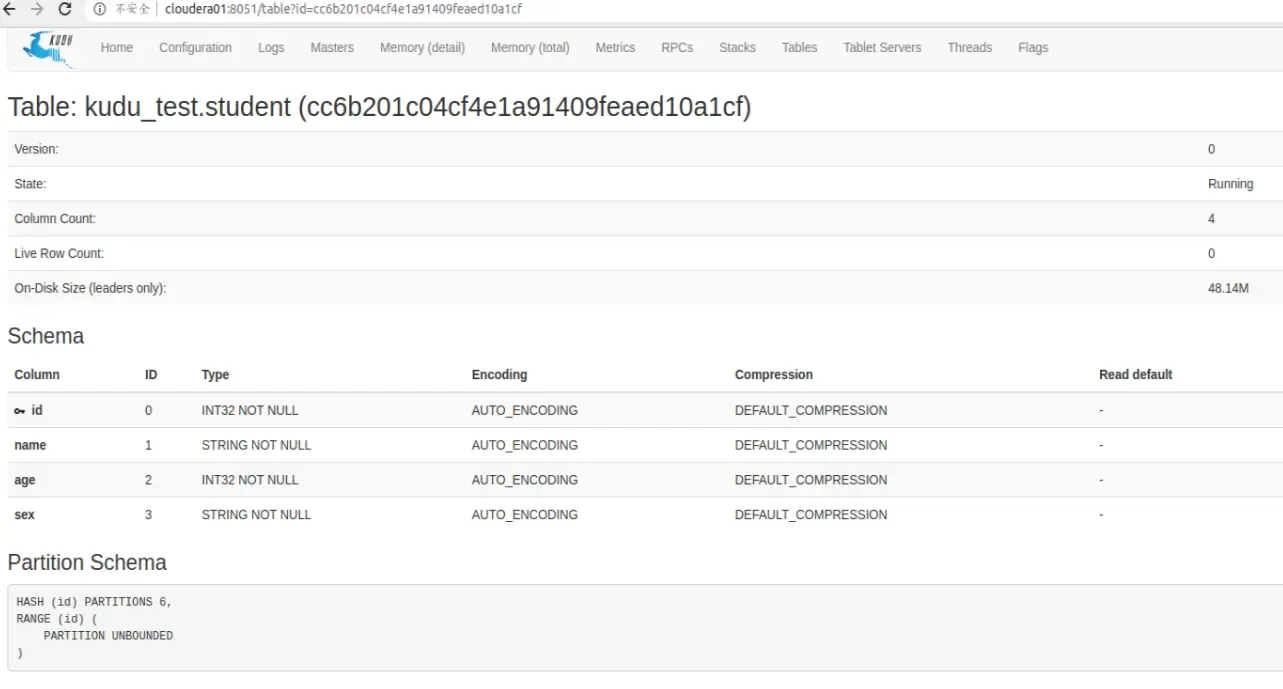Go to the Tables list

coord(799,48)
